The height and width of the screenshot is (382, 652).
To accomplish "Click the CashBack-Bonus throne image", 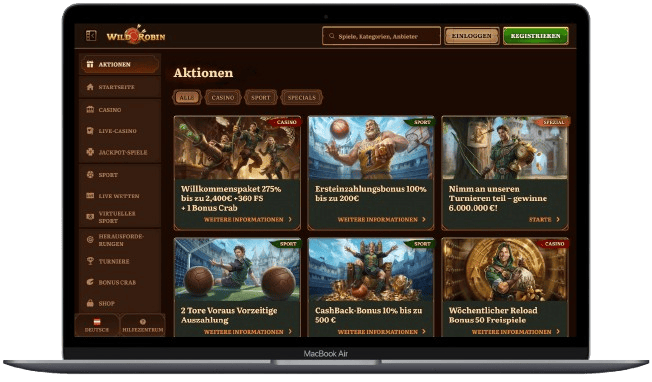I will point(371,269).
